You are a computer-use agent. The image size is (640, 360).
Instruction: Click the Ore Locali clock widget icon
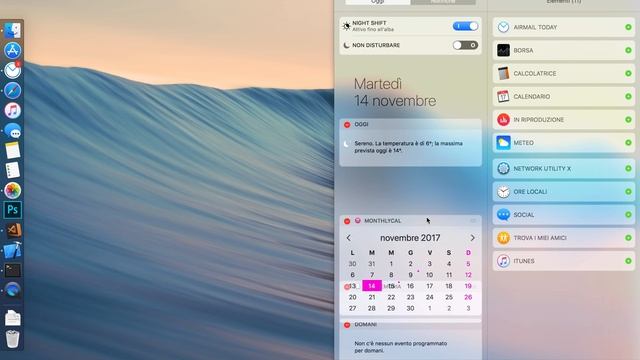(x=503, y=191)
